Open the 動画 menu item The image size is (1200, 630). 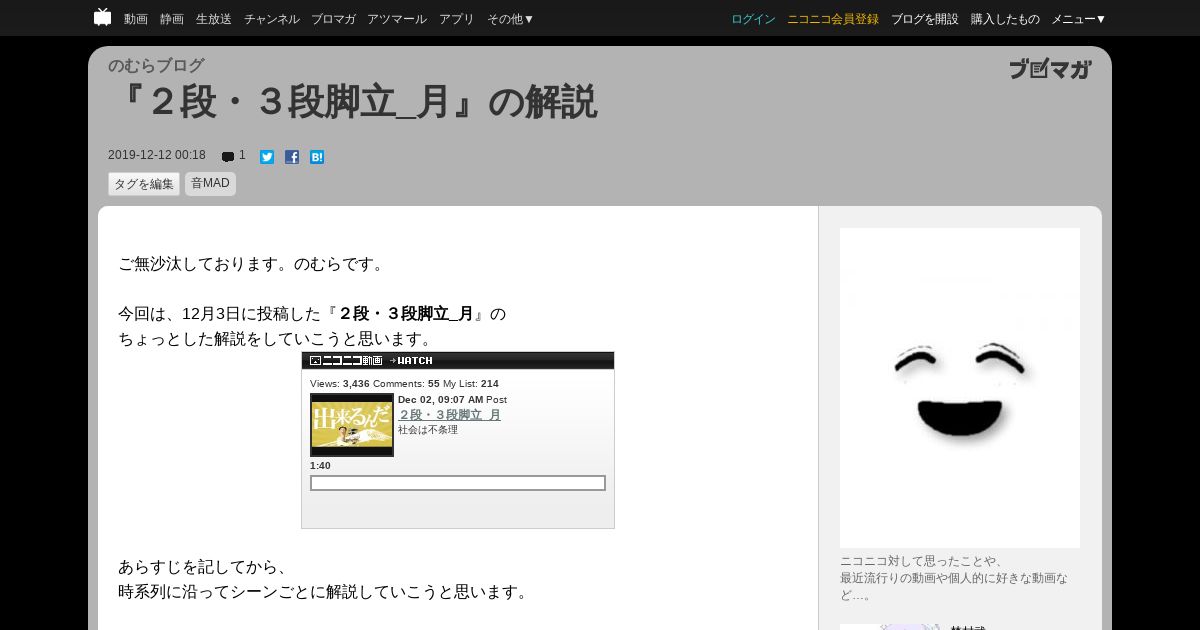(136, 19)
